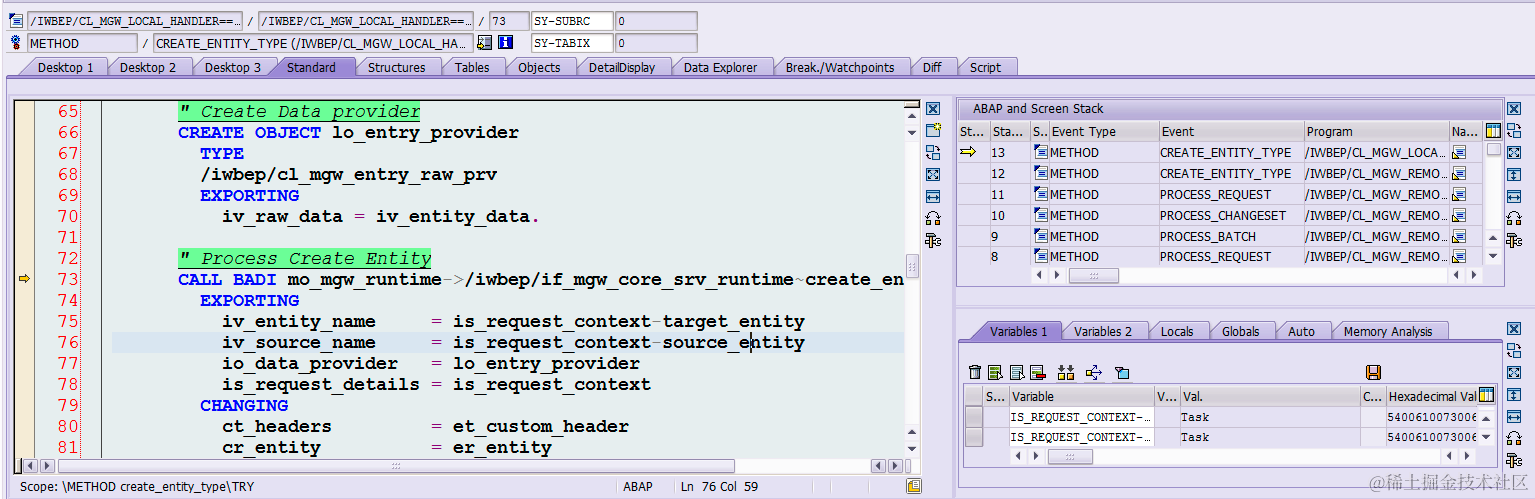Click the New Tool icon beside the editor
This screenshot has width=1535, height=499.
pos(932,131)
